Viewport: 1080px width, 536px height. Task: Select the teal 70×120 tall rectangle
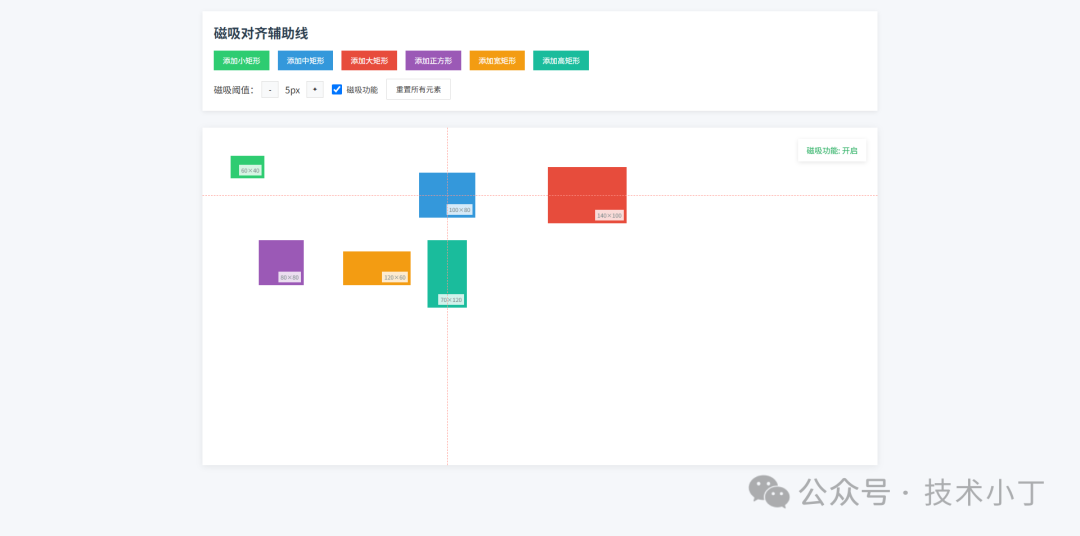tap(447, 273)
